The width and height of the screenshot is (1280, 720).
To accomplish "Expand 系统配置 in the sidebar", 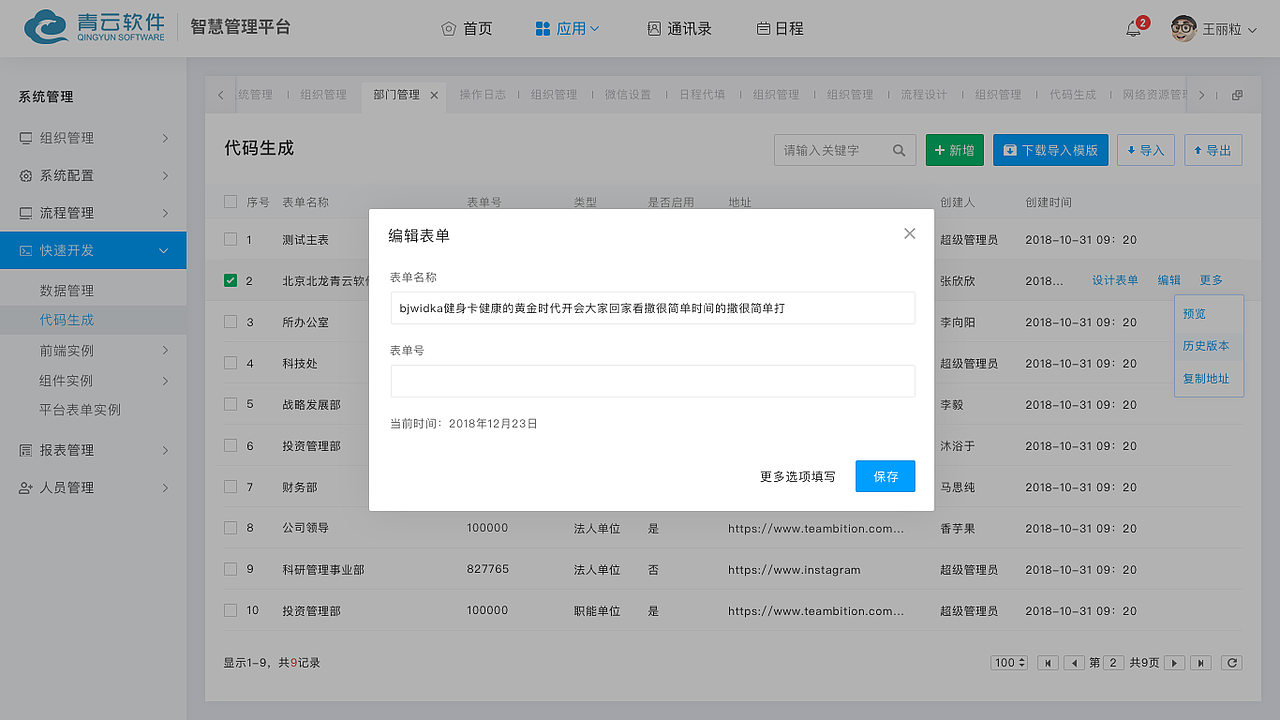I will (93, 175).
